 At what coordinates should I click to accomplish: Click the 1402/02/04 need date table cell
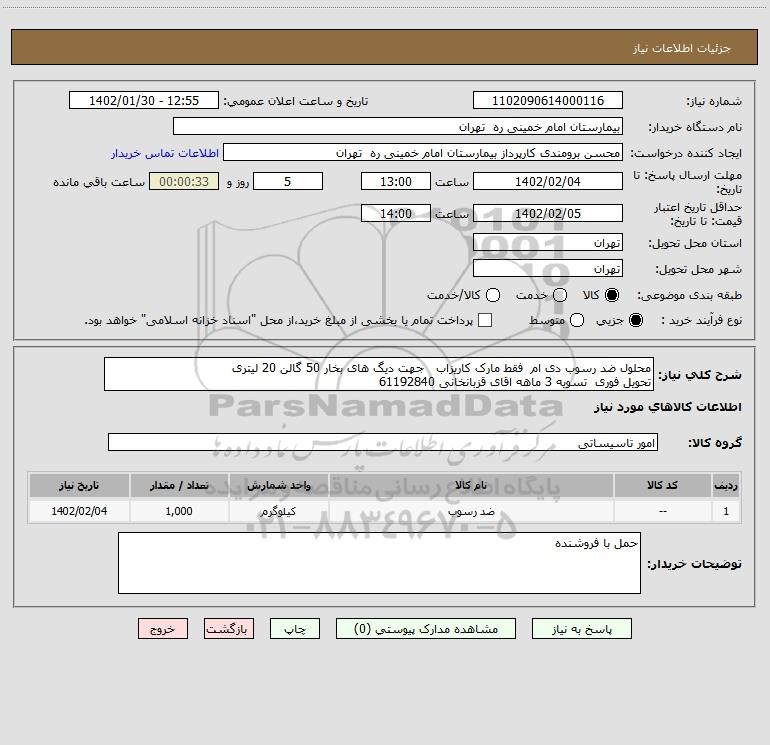click(79, 511)
